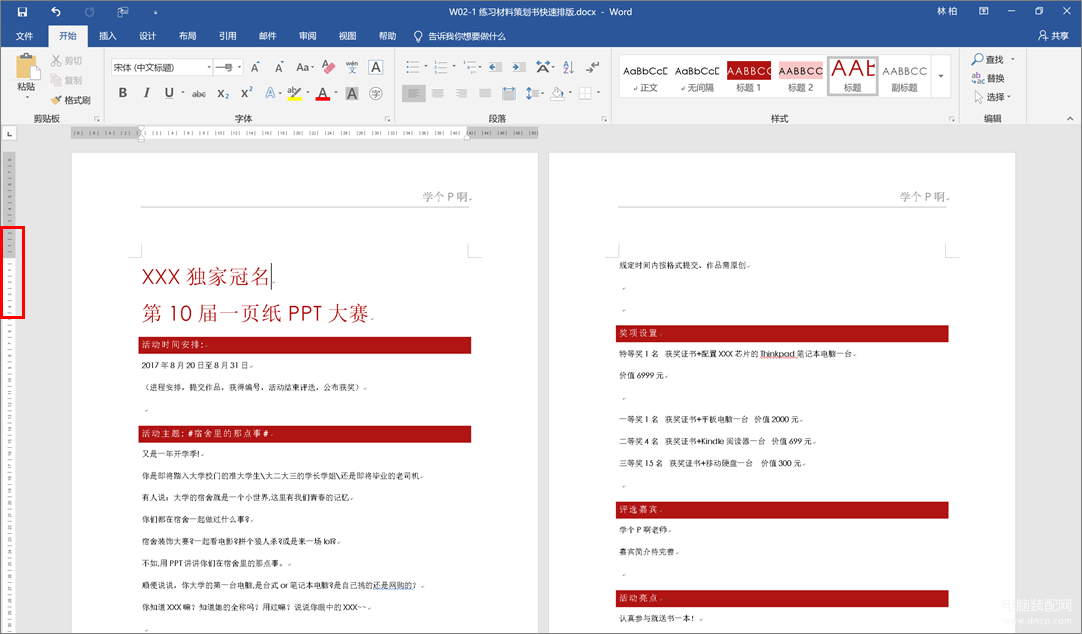Switch to the 设计 (Design) tab
This screenshot has height=634, width=1082.
pyautogui.click(x=148, y=36)
